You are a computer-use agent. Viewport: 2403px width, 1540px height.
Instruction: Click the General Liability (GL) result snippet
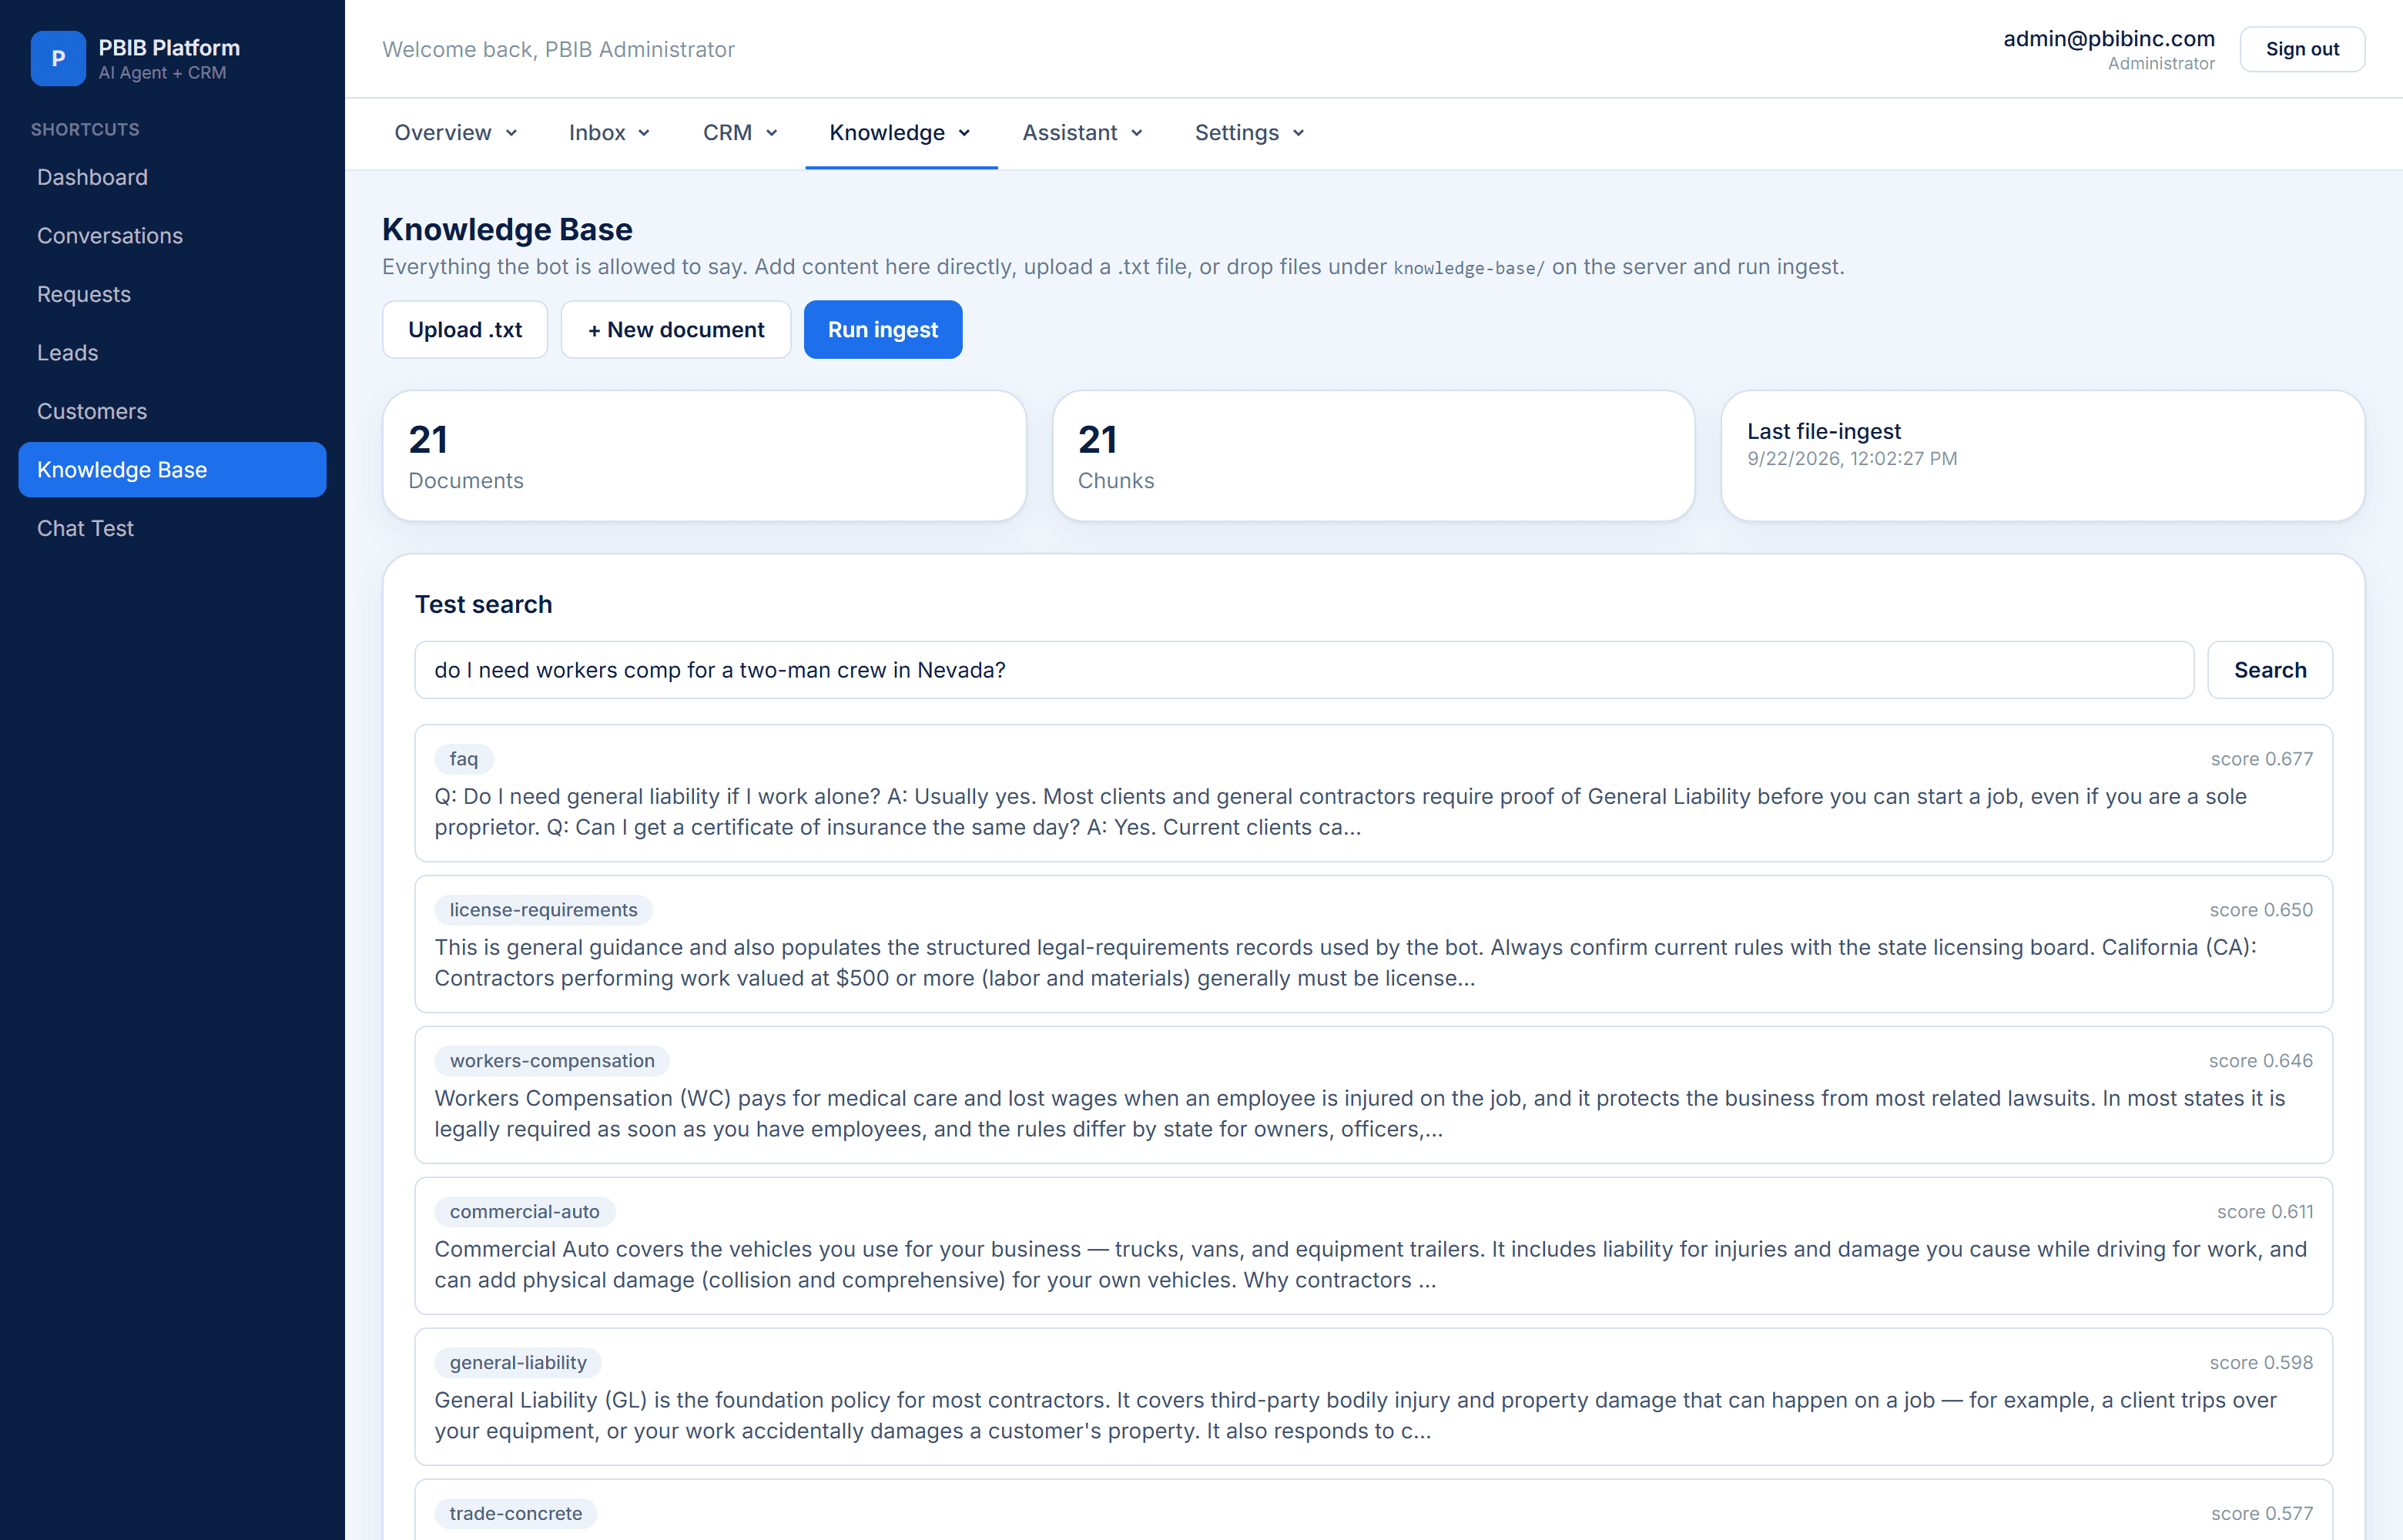pyautogui.click(x=1355, y=1416)
